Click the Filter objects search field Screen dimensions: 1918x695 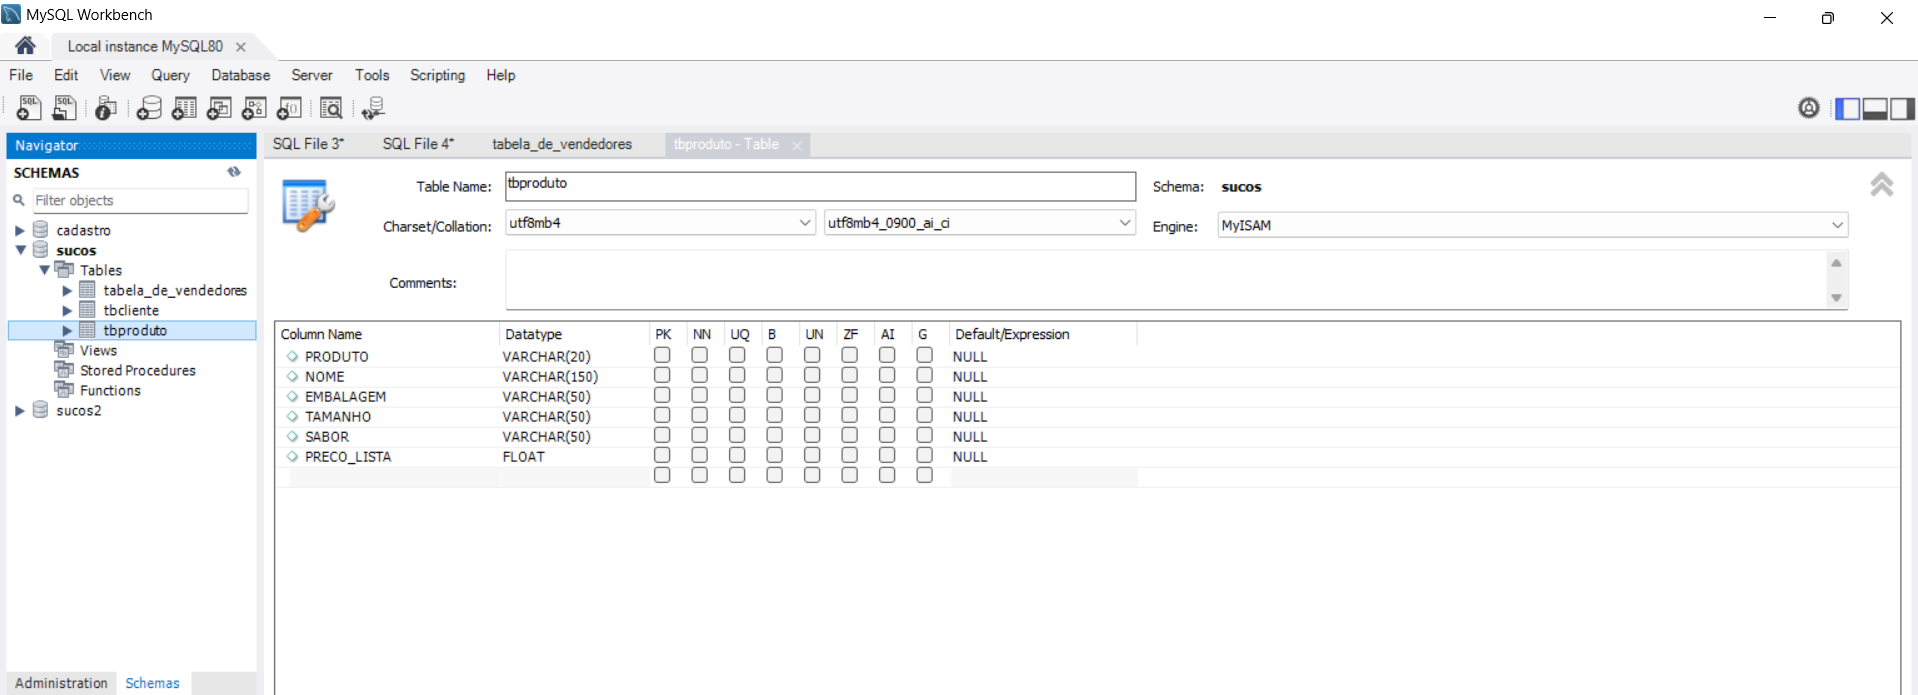pos(140,200)
